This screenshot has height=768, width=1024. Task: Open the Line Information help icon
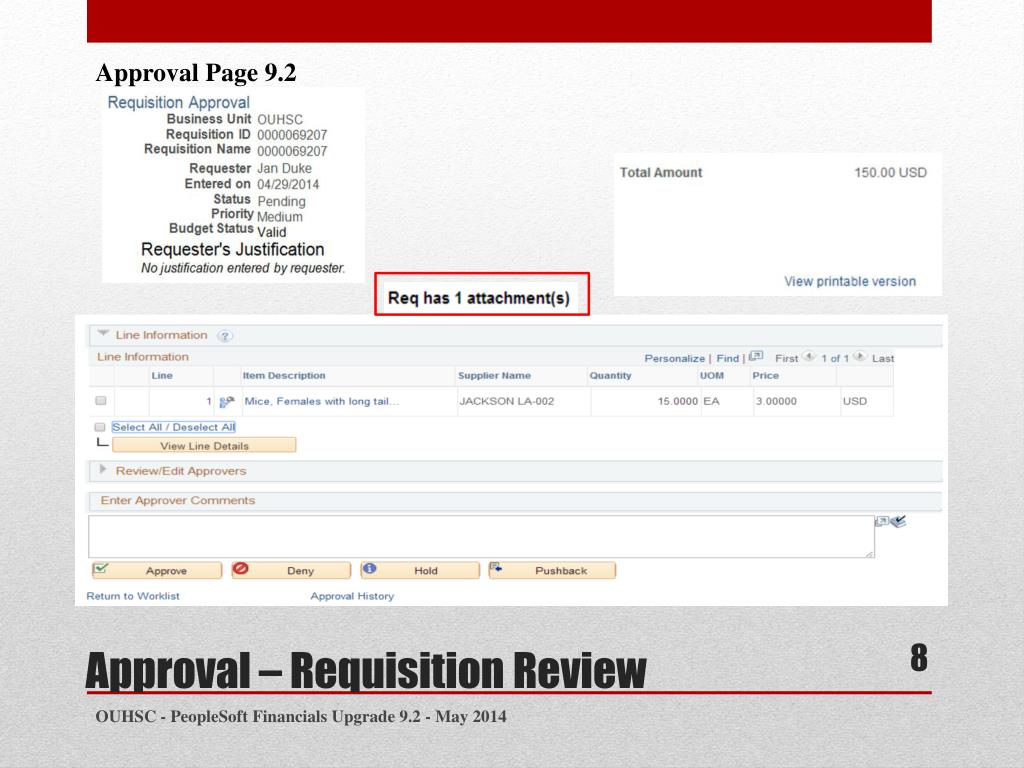pos(225,336)
